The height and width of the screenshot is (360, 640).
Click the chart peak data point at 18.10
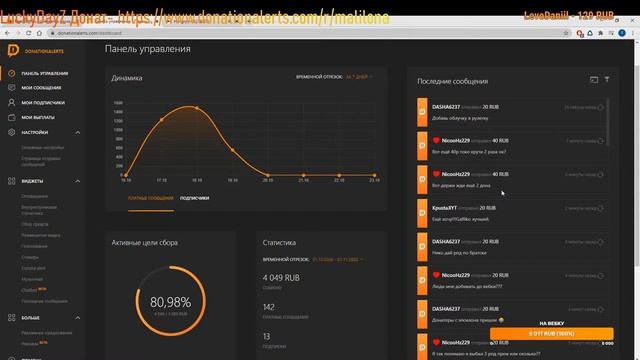point(197,108)
